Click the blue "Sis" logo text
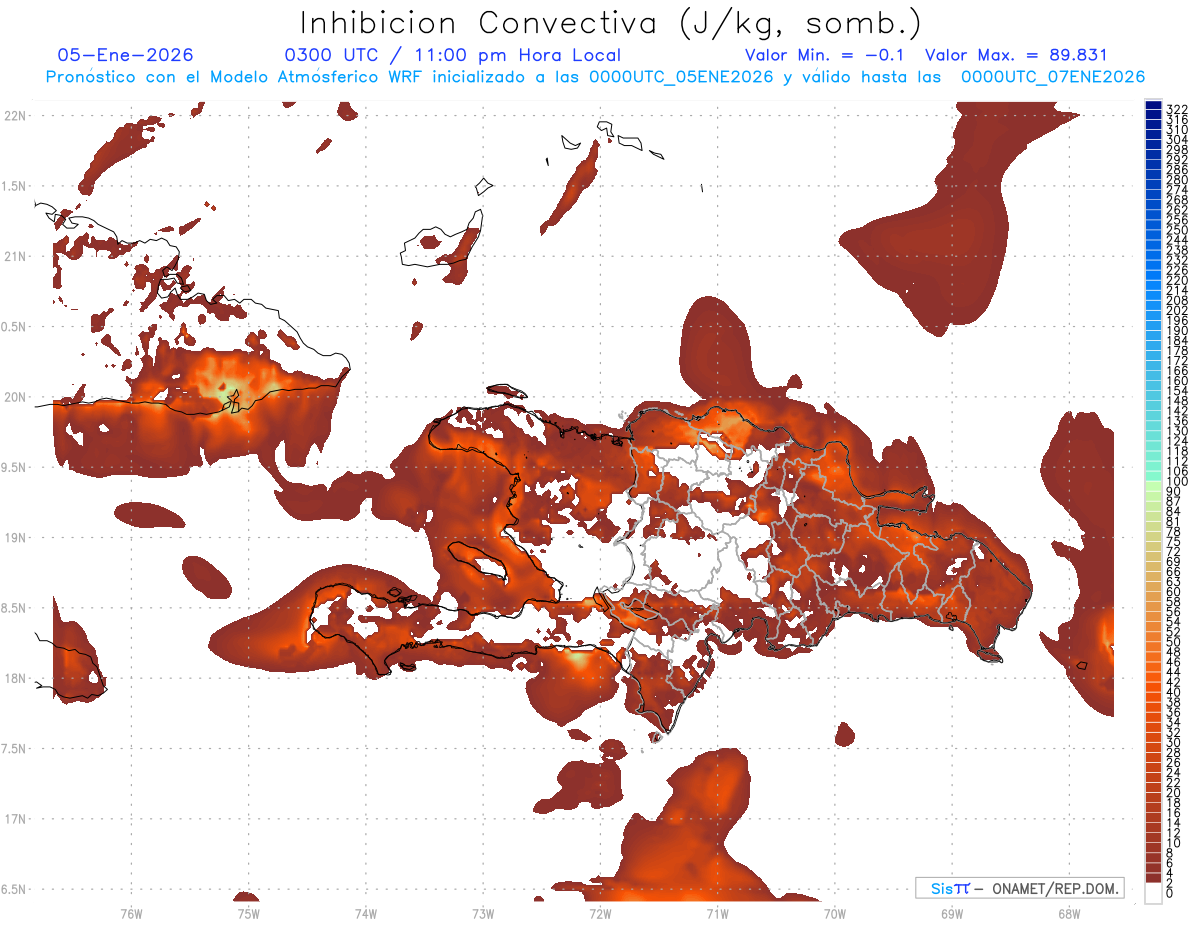The width and height of the screenshot is (1200, 927). [943, 888]
